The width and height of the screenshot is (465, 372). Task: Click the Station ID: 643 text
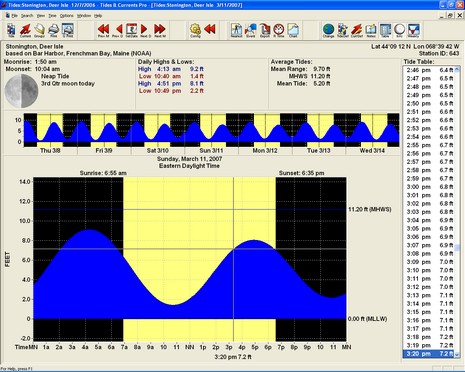pyautogui.click(x=439, y=53)
